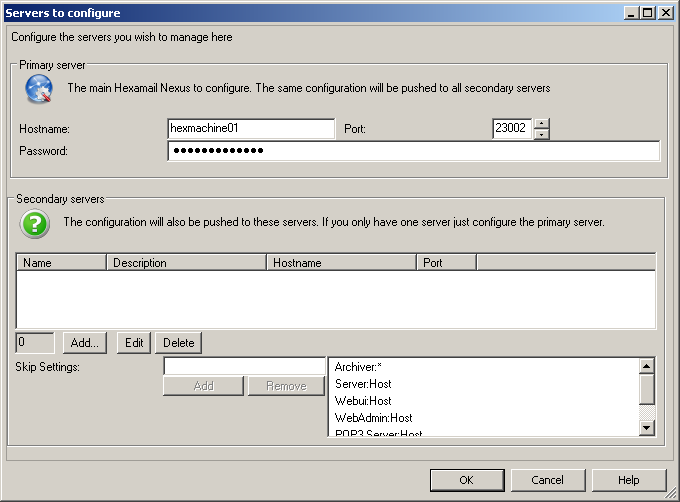680x502 pixels.
Task: Click the Description column header
Action: click(186, 263)
